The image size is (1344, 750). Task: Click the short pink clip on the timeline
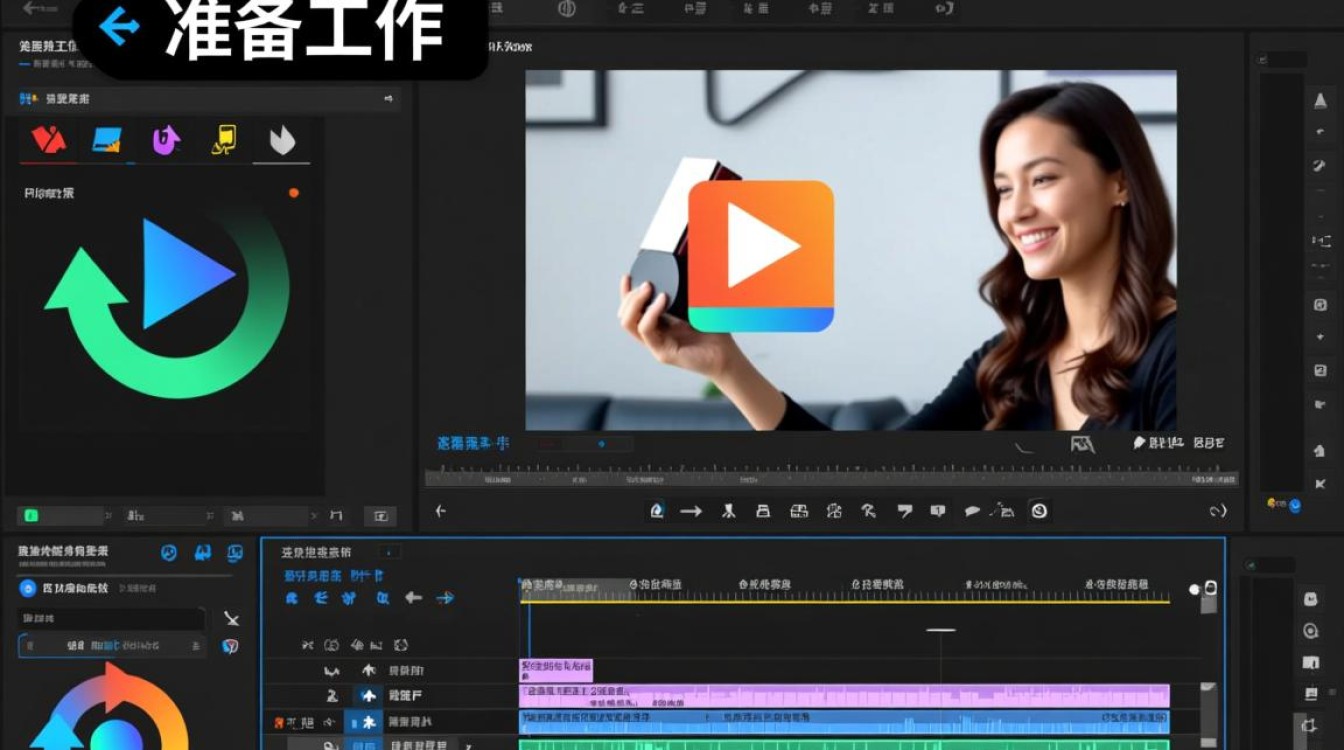pyautogui.click(x=556, y=670)
